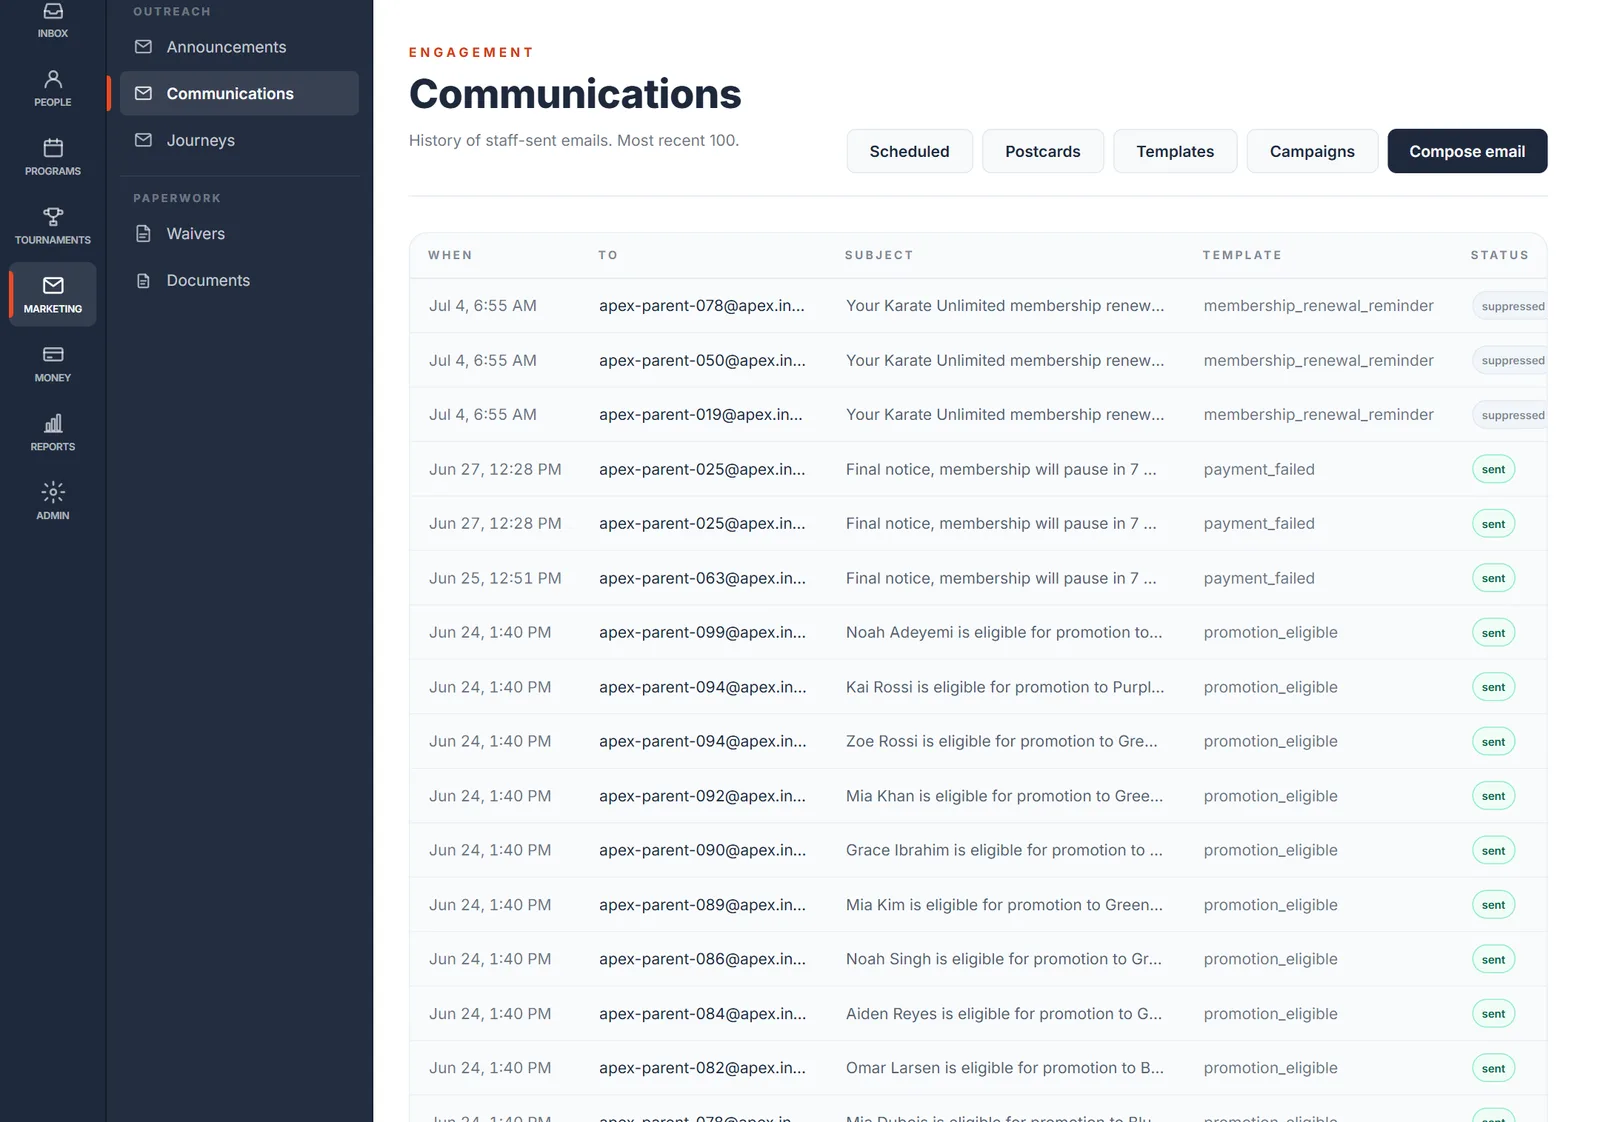Viewport: 1600px width, 1122px height.
Task: Open Announcements in the Outreach menu
Action: coord(239,47)
